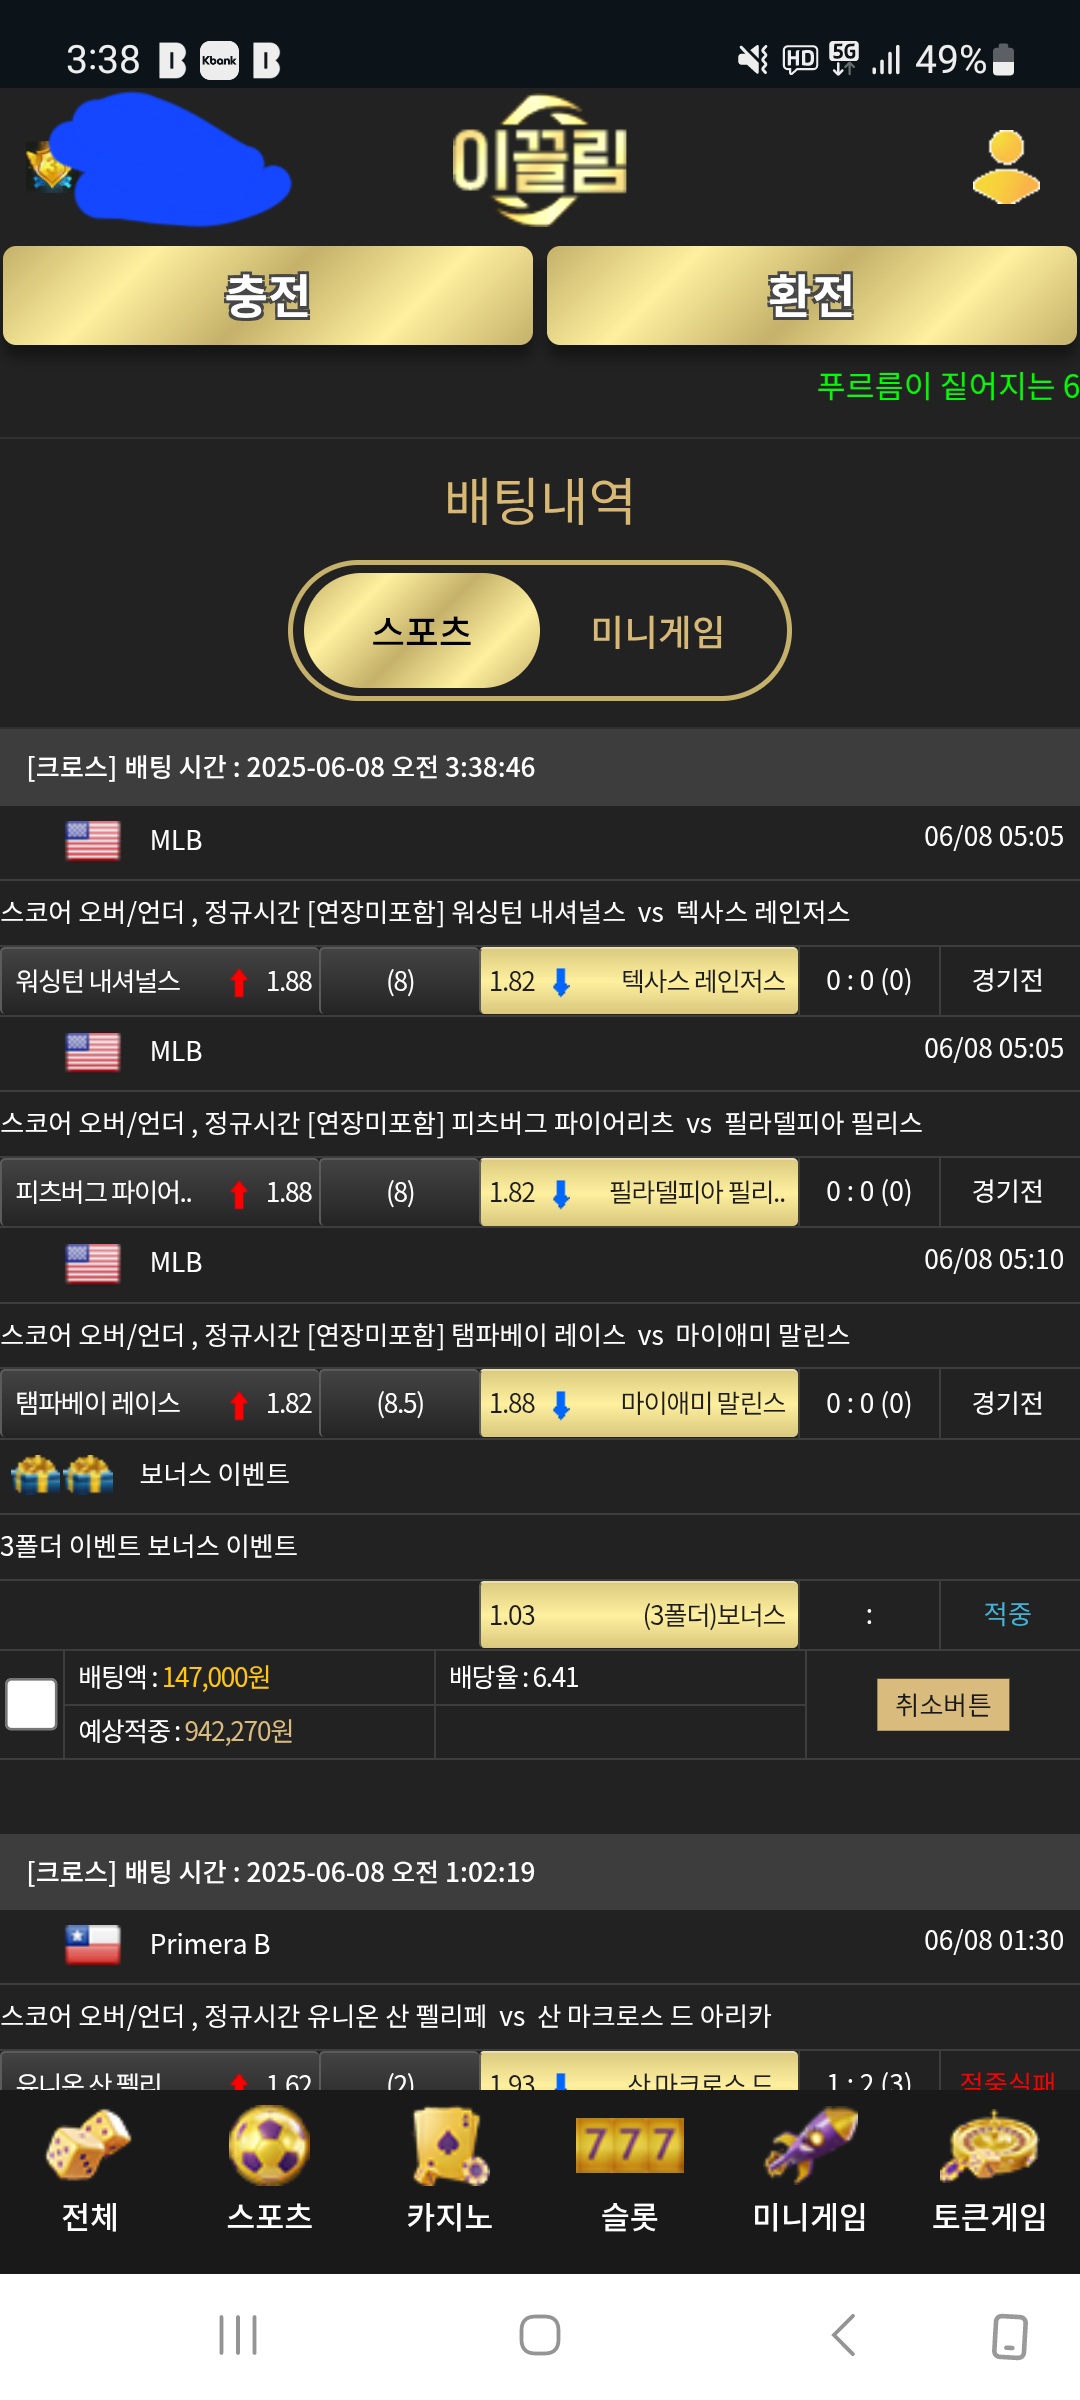Select 텍사스 레인저스 1.82 odds cell
The width and height of the screenshot is (1080, 2400).
click(x=639, y=981)
